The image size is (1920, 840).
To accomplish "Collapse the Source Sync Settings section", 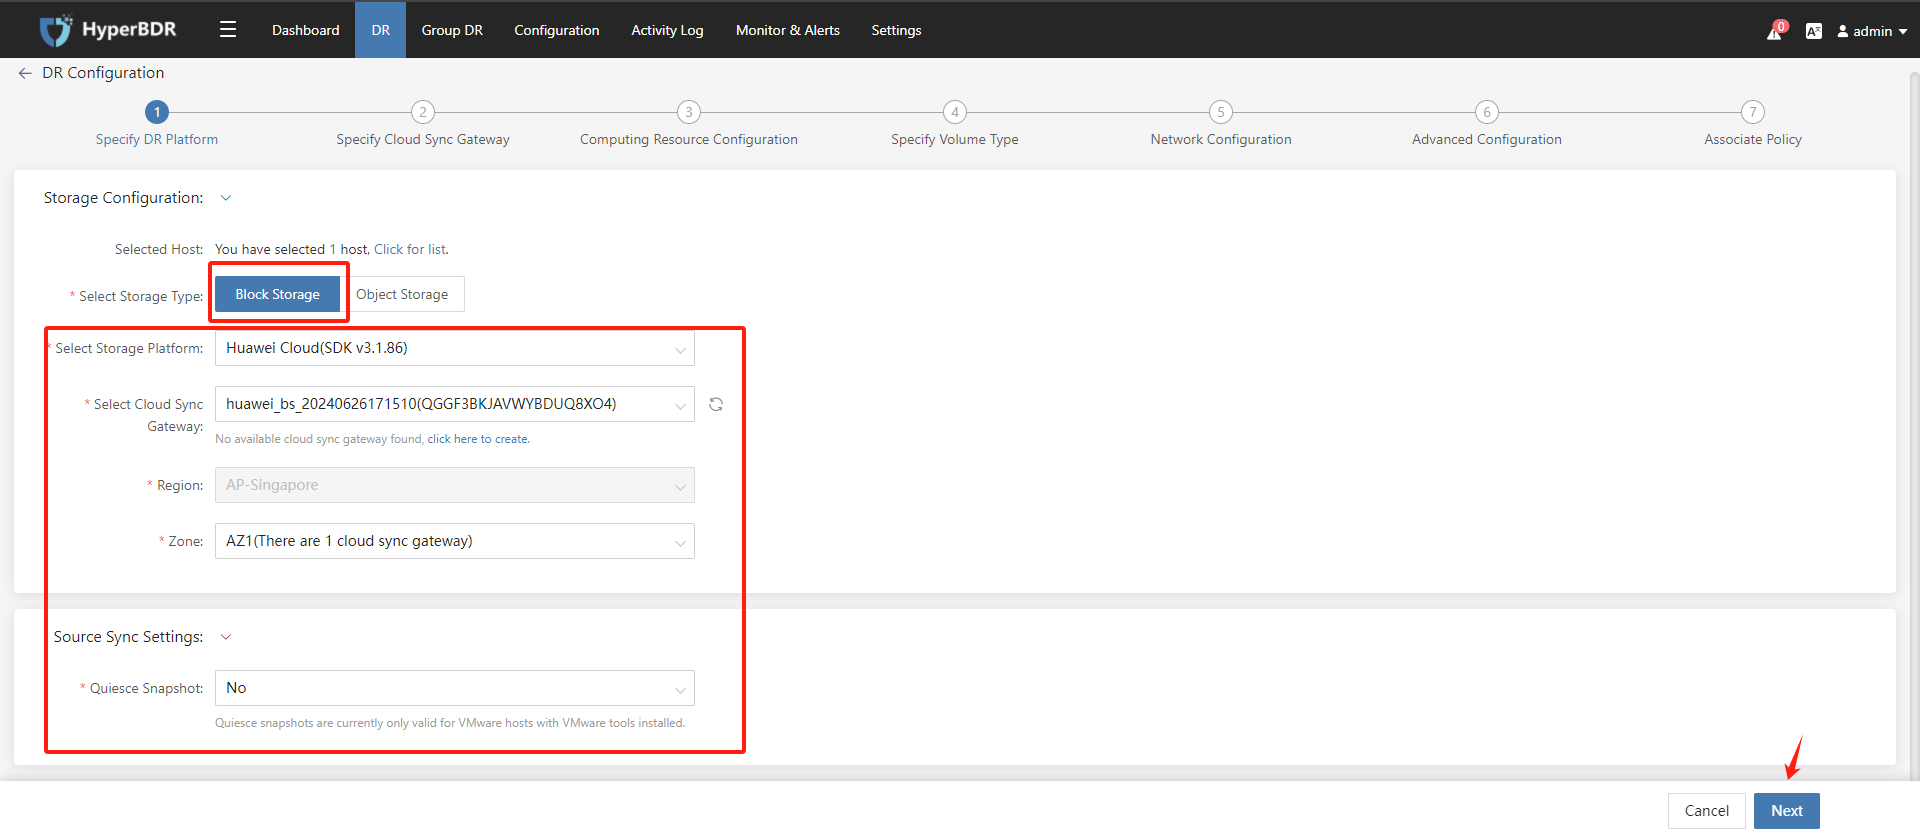I will tap(226, 637).
